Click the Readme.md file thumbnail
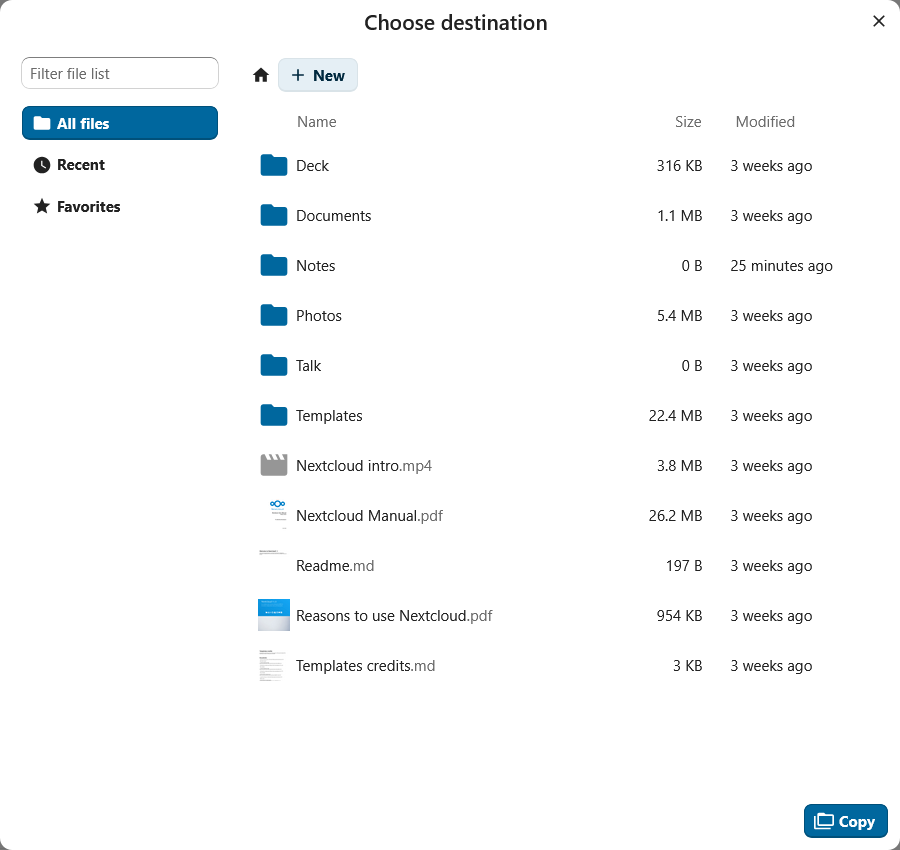This screenshot has width=900, height=850. [x=274, y=565]
